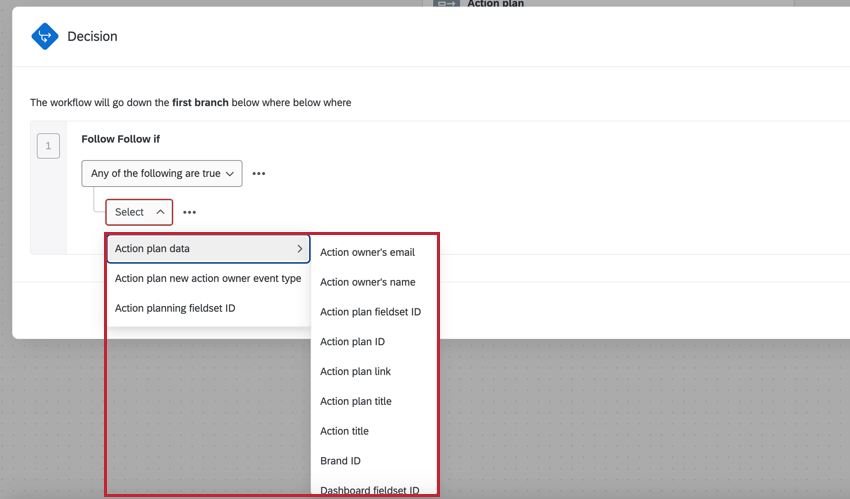Click the branch number 1 box

pyautogui.click(x=48, y=146)
